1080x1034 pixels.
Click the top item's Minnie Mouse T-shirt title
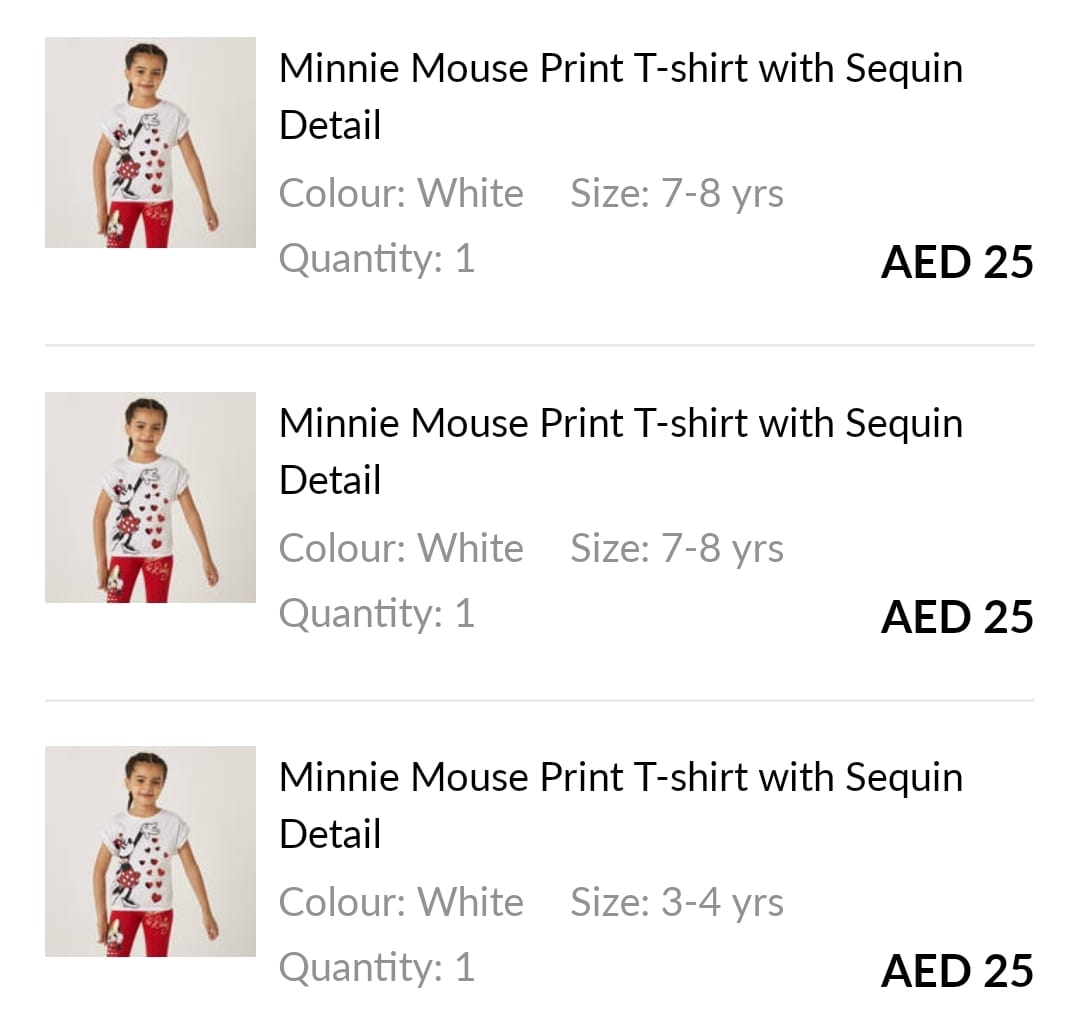coord(620,96)
